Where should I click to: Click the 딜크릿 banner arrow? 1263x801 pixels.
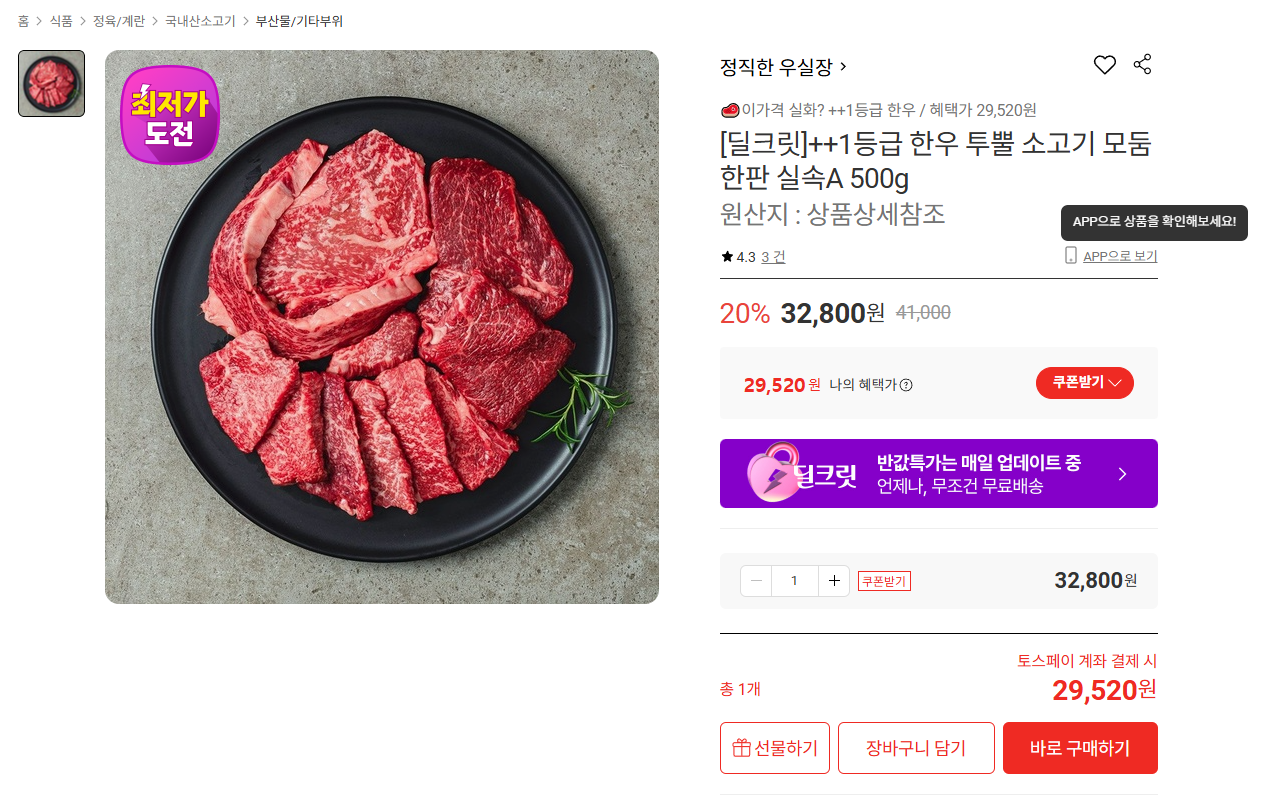click(x=1122, y=474)
